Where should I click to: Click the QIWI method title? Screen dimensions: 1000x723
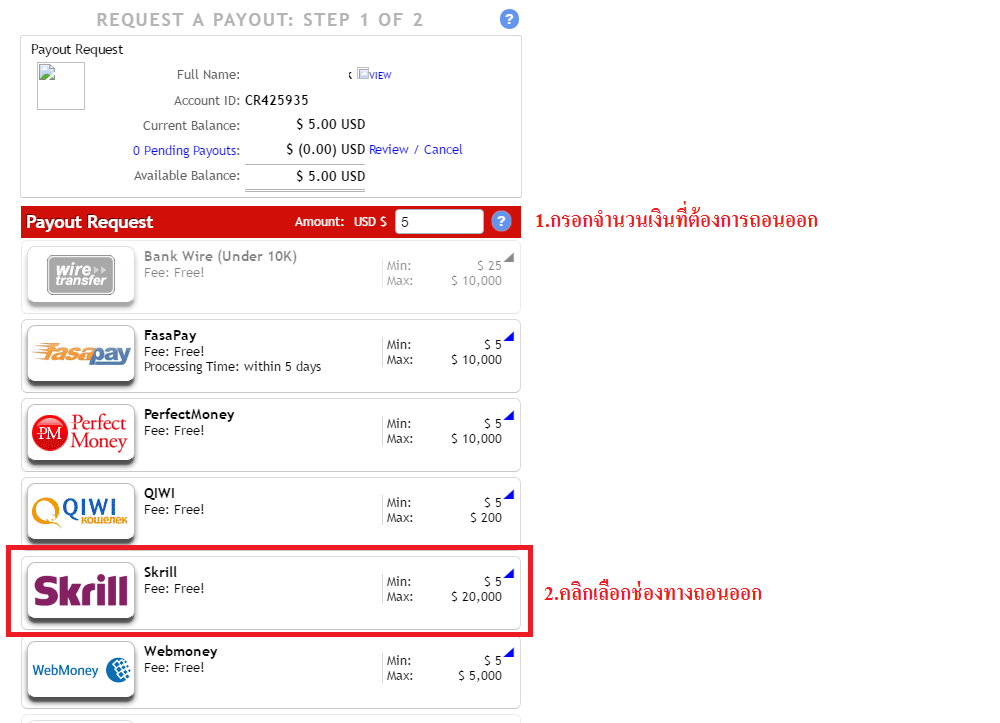[159, 493]
